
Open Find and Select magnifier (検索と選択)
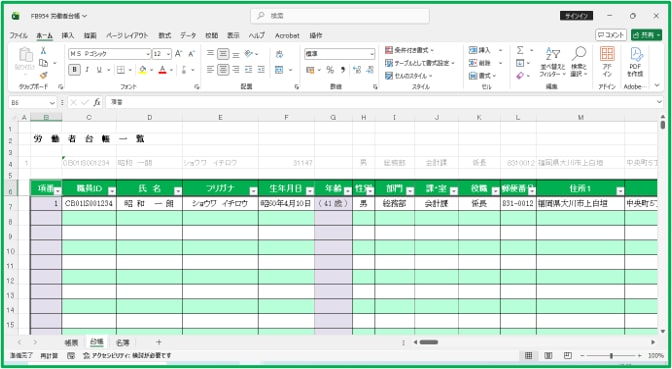[579, 62]
